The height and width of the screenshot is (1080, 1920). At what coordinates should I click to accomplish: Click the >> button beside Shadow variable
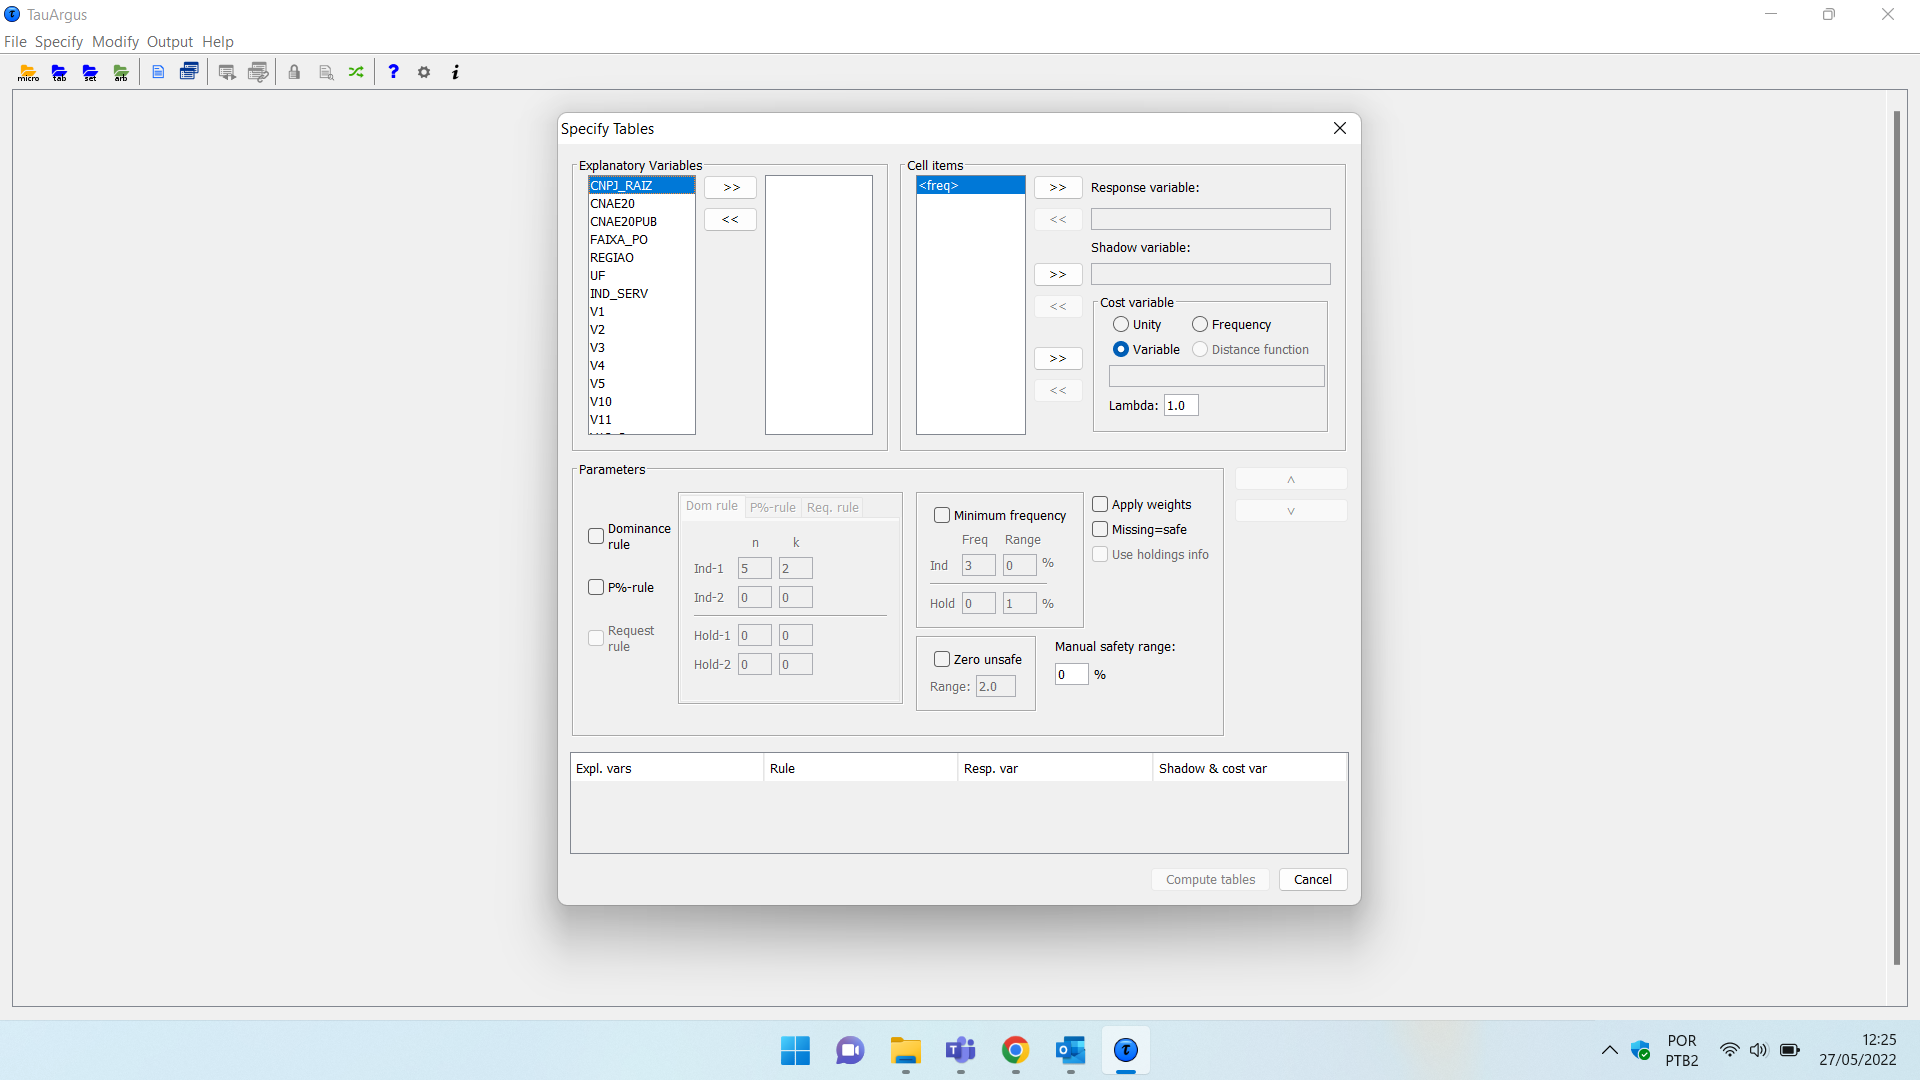click(1058, 274)
